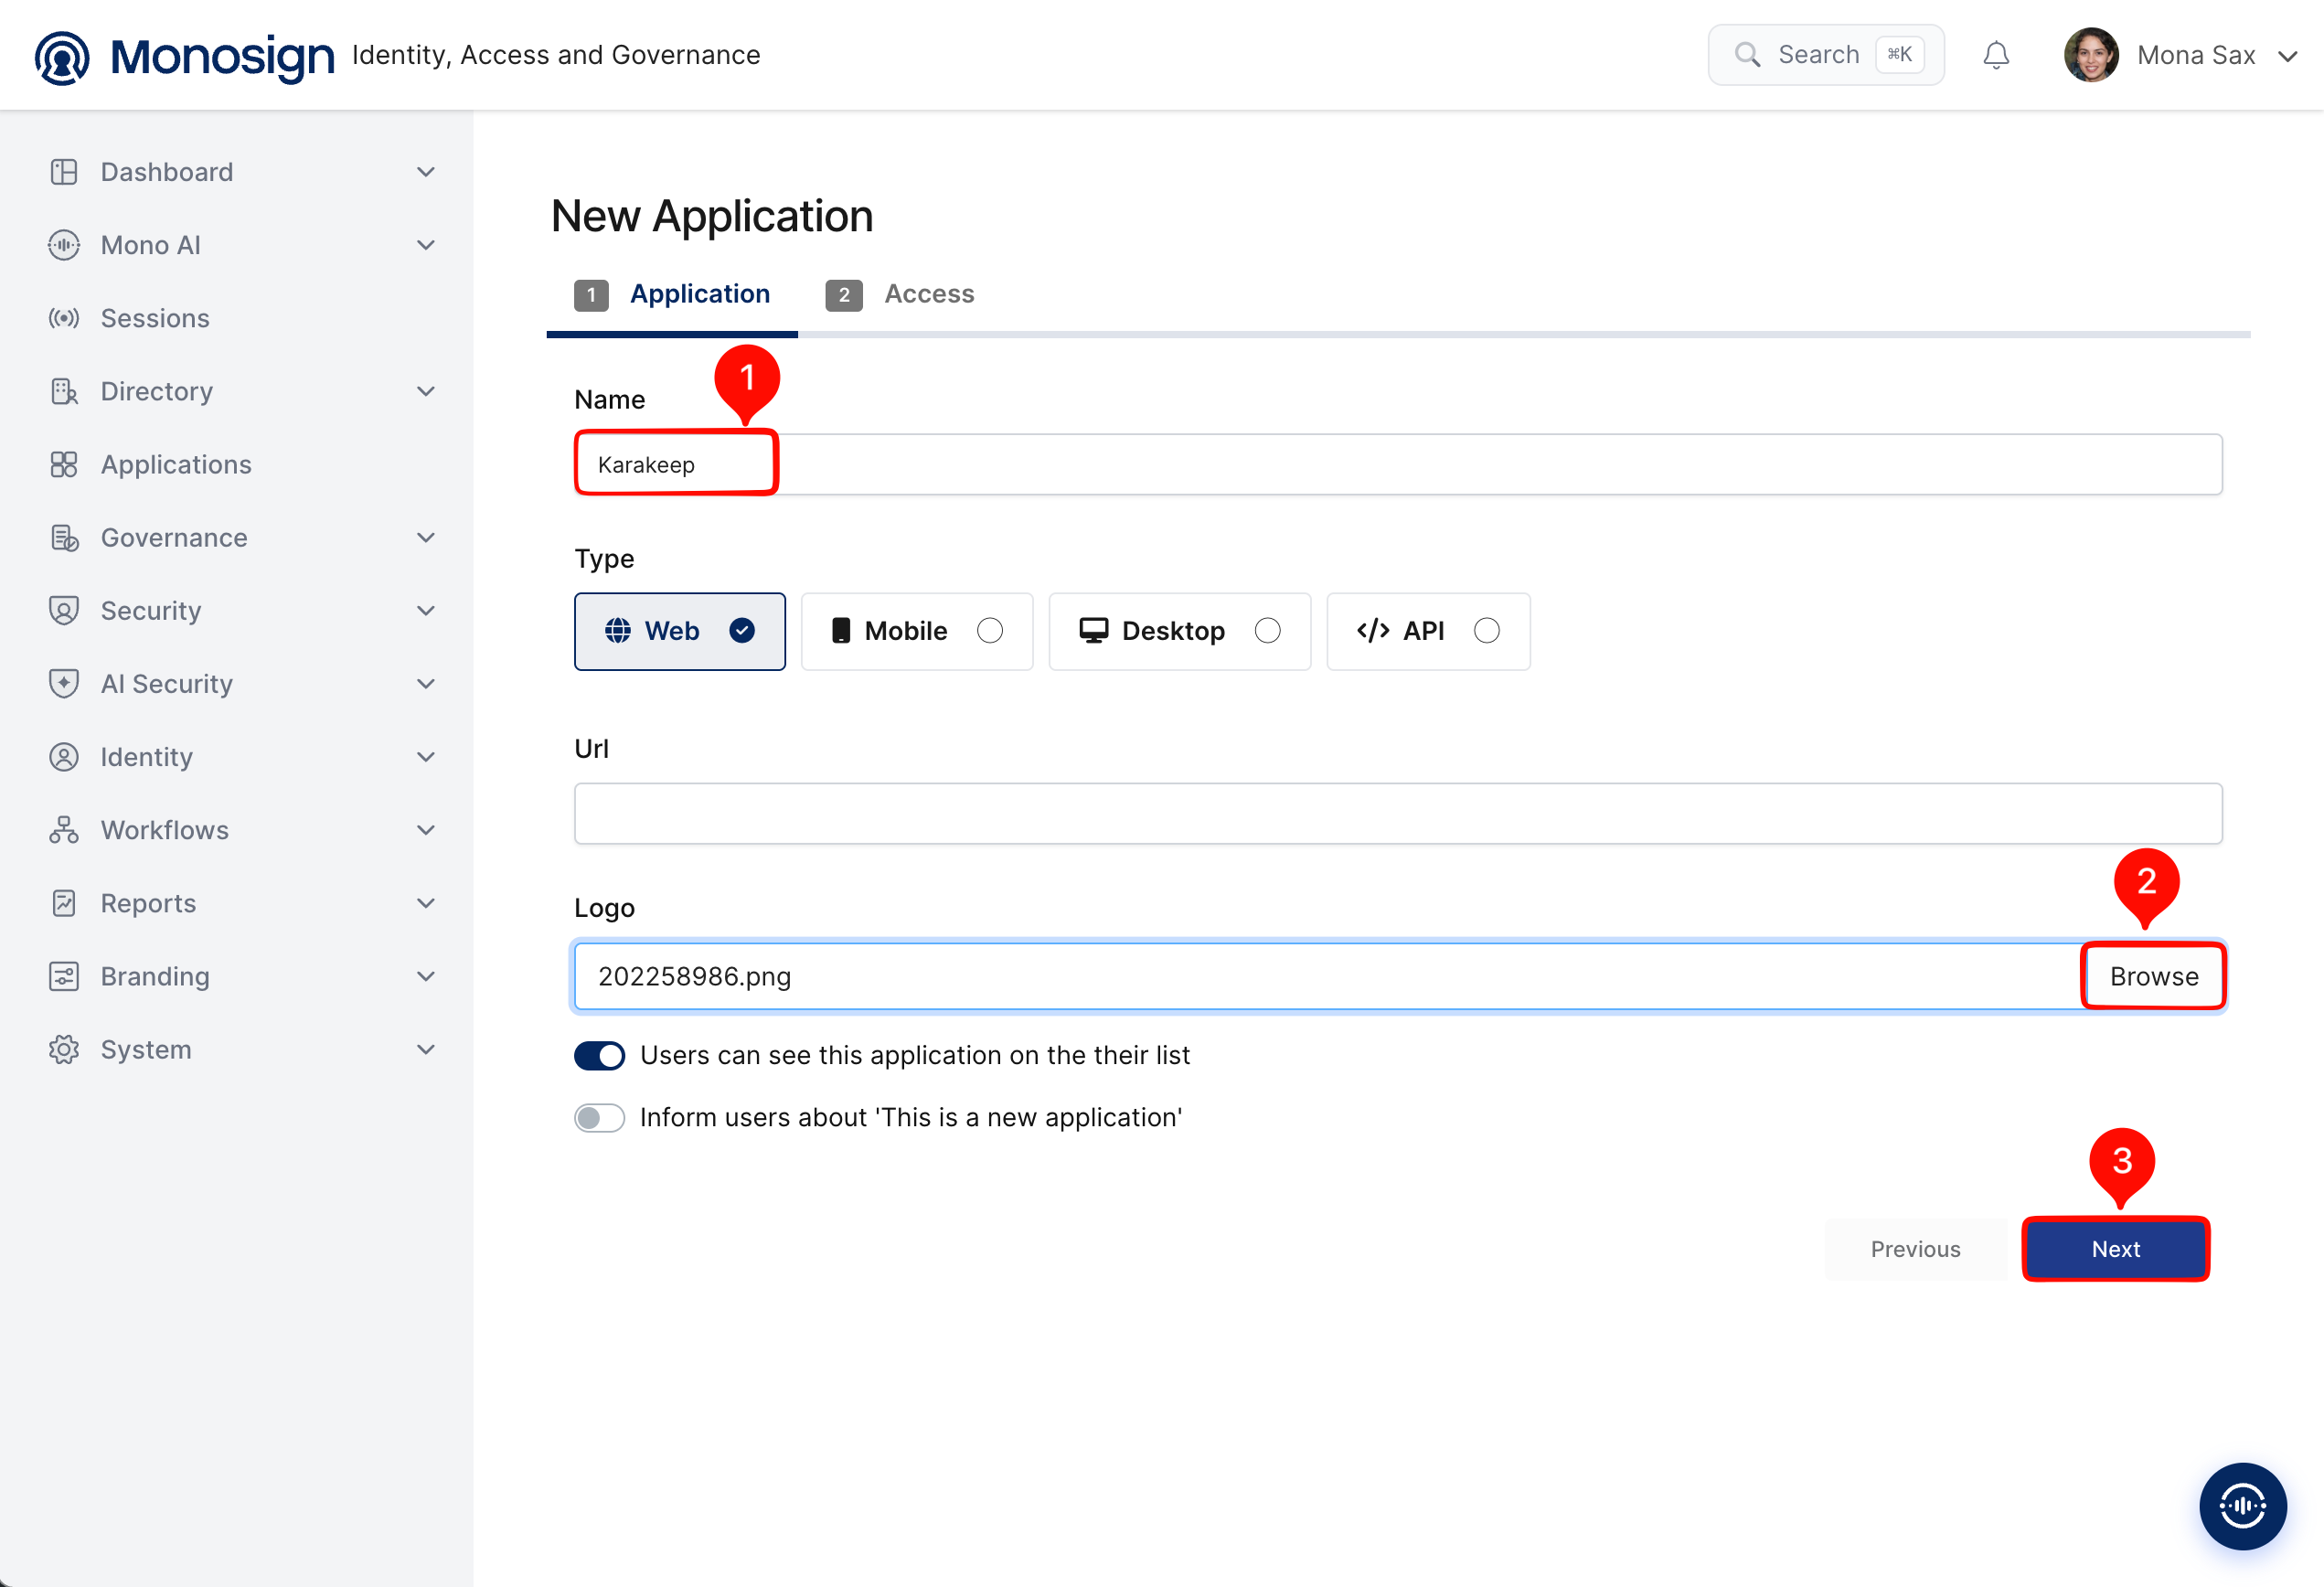Expand the Directory menu chevron
The width and height of the screenshot is (2324, 1587).
click(426, 391)
